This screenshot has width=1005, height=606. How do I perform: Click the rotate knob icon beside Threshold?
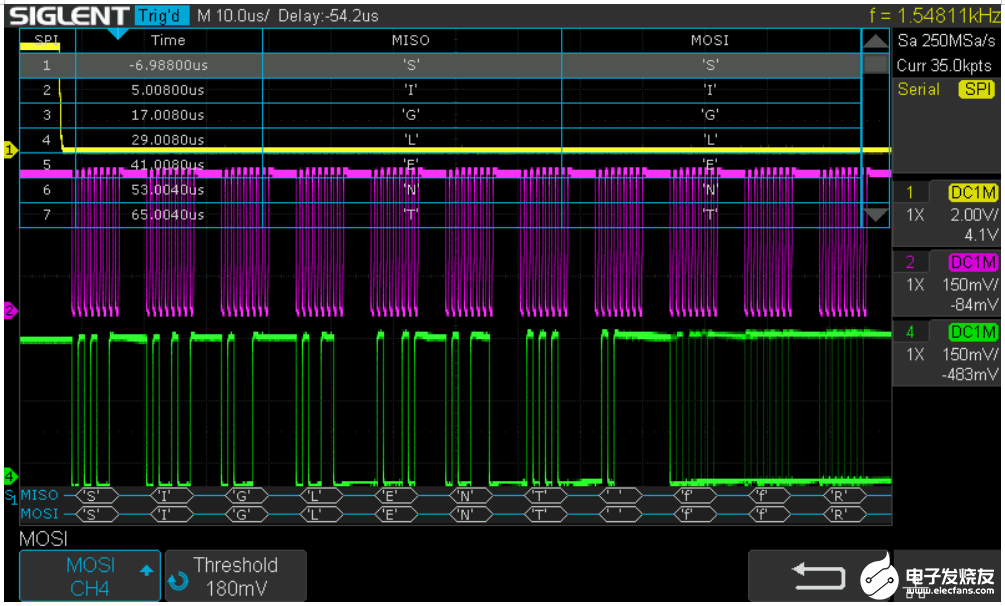coord(178,581)
